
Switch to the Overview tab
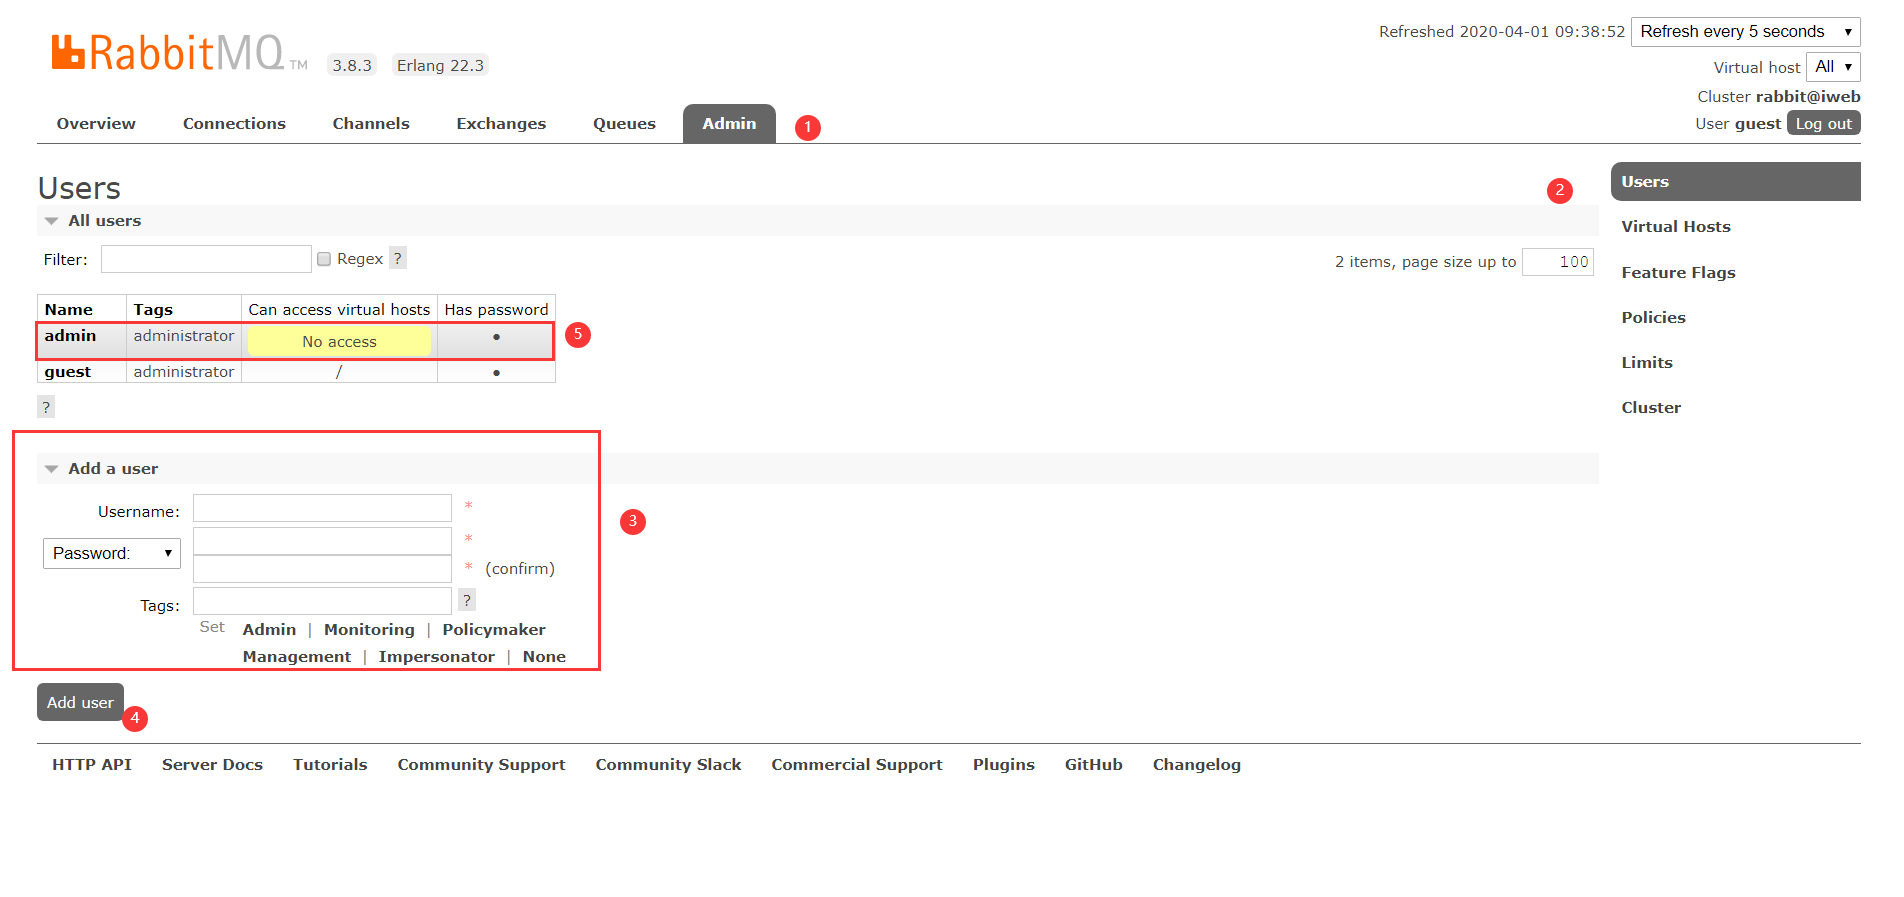[x=96, y=124]
